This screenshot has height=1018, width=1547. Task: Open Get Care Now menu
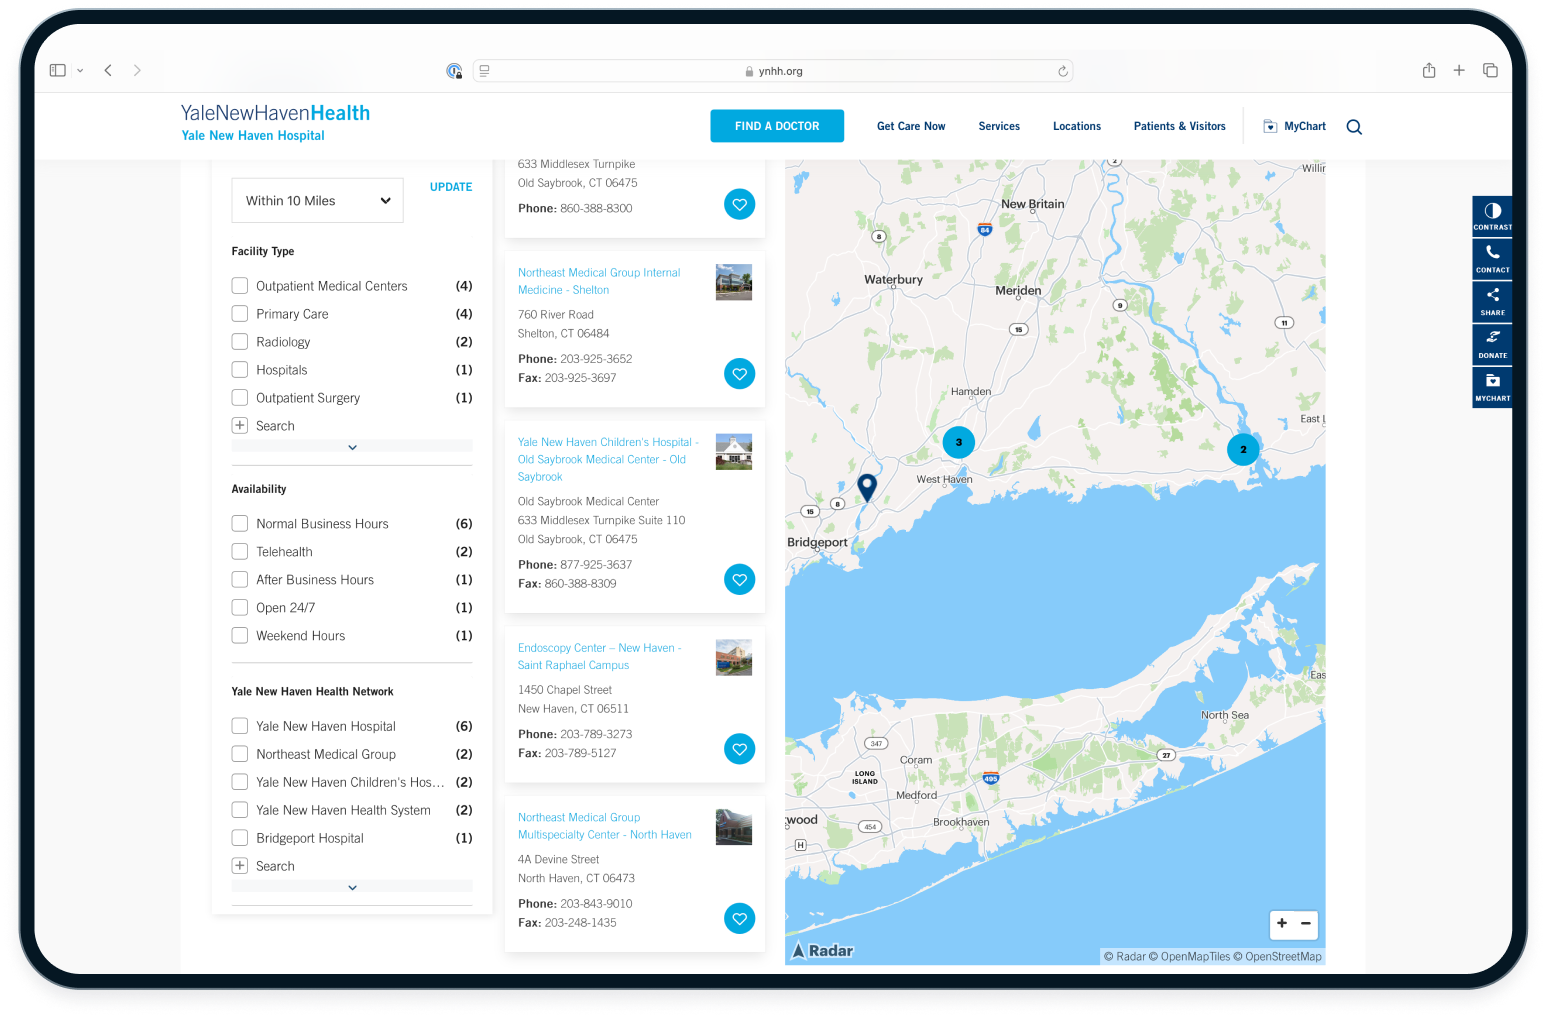tap(911, 126)
